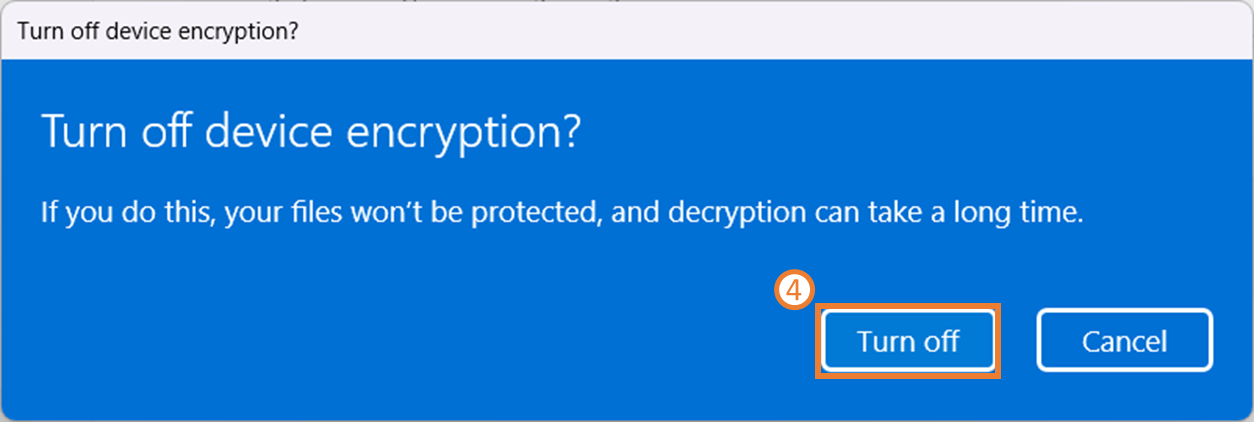This screenshot has height=422, width=1254.
Task: Click the circled number 4 marker
Action: [793, 291]
